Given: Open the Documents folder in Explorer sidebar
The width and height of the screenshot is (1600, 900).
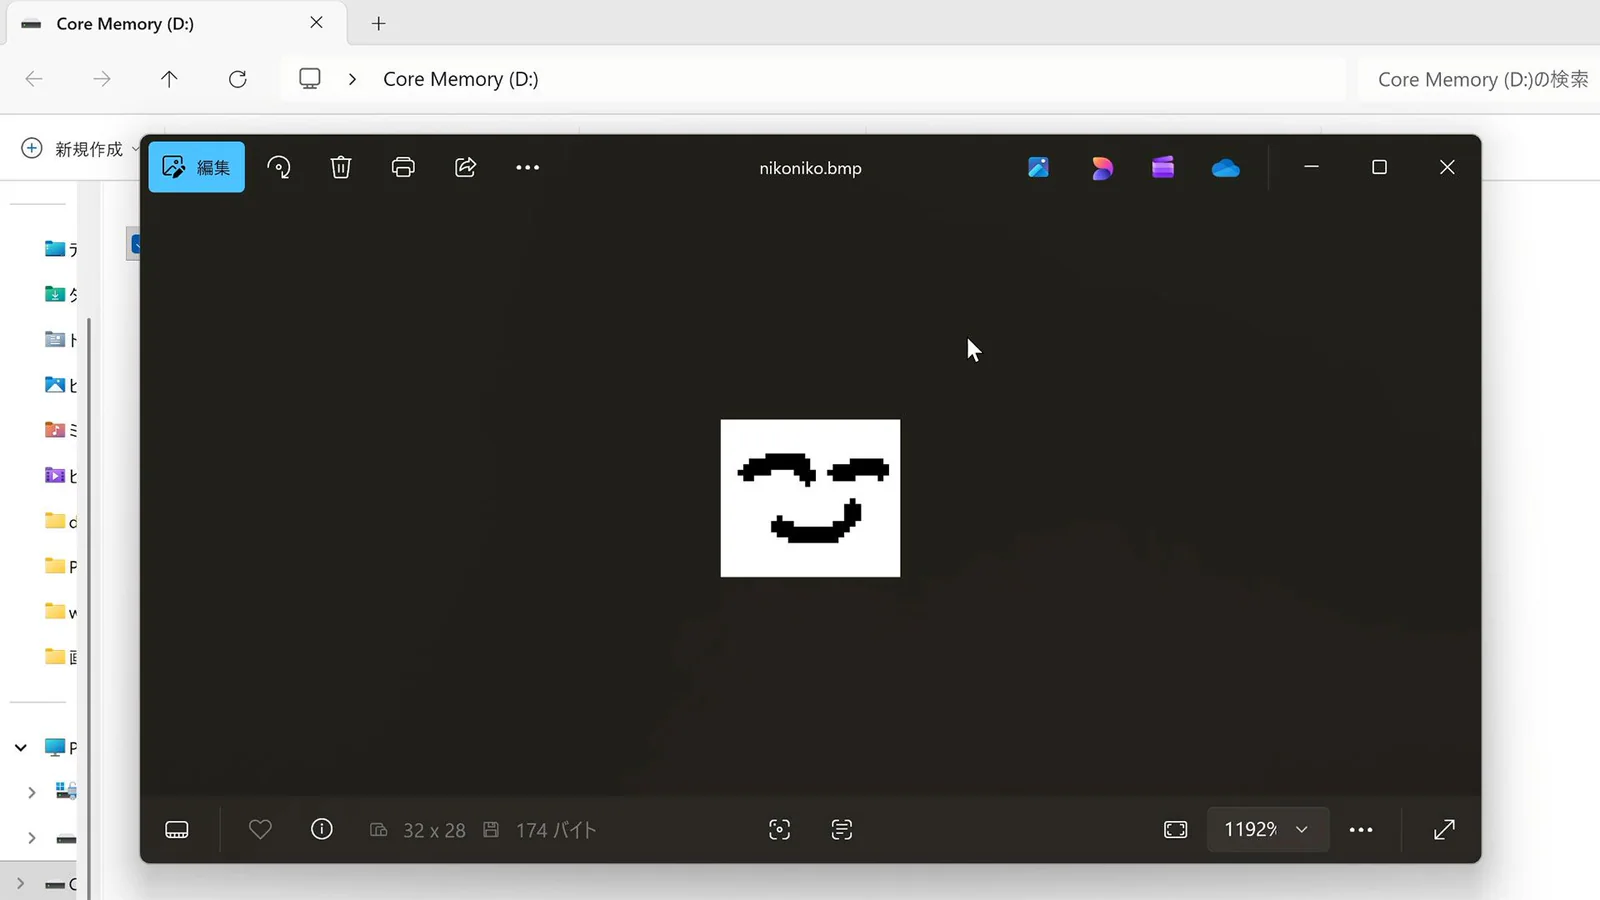Looking at the screenshot, I should [60, 340].
